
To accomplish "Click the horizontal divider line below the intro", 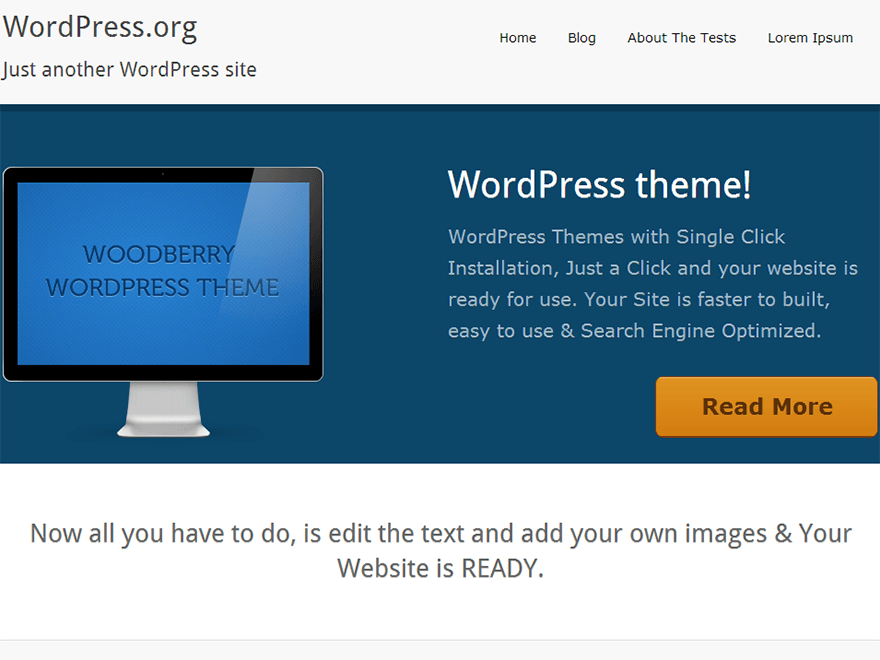I will click(440, 640).
